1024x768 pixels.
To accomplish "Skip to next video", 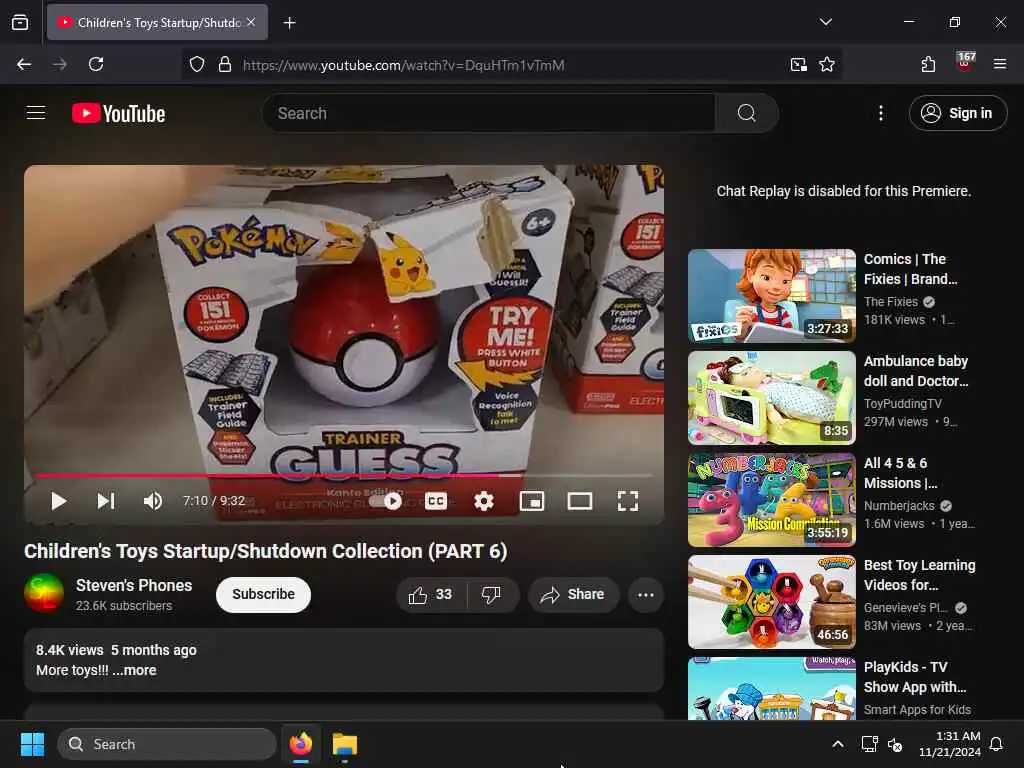I will point(106,501).
